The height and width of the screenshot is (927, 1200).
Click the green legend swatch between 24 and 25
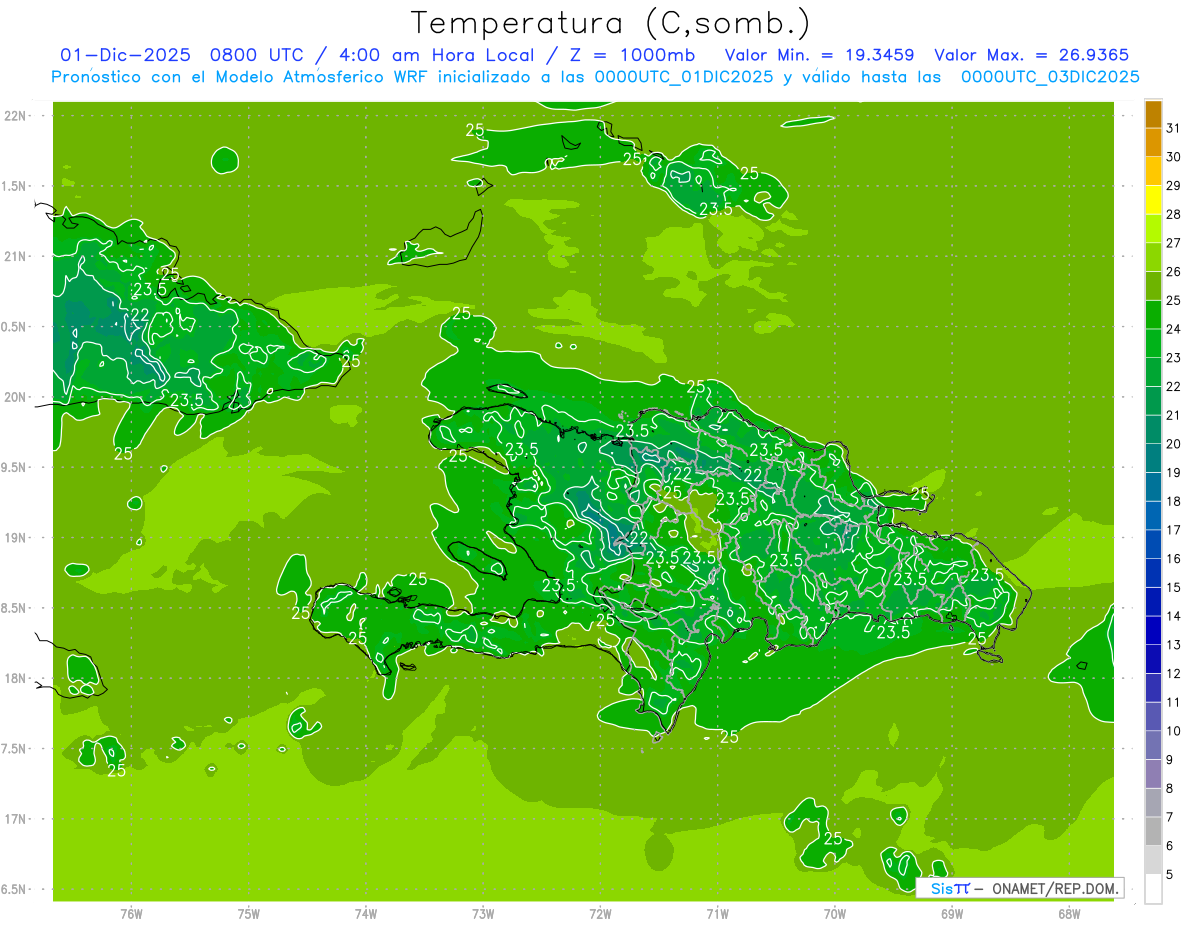point(1153,315)
